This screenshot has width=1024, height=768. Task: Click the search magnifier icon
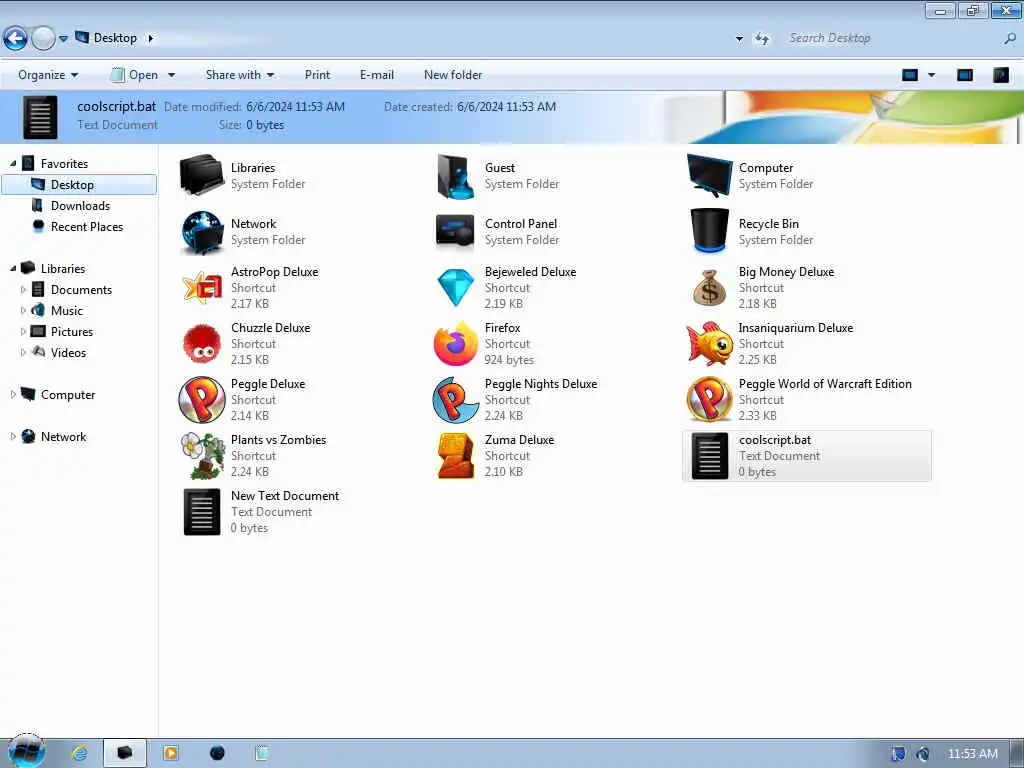pyautogui.click(x=1010, y=39)
